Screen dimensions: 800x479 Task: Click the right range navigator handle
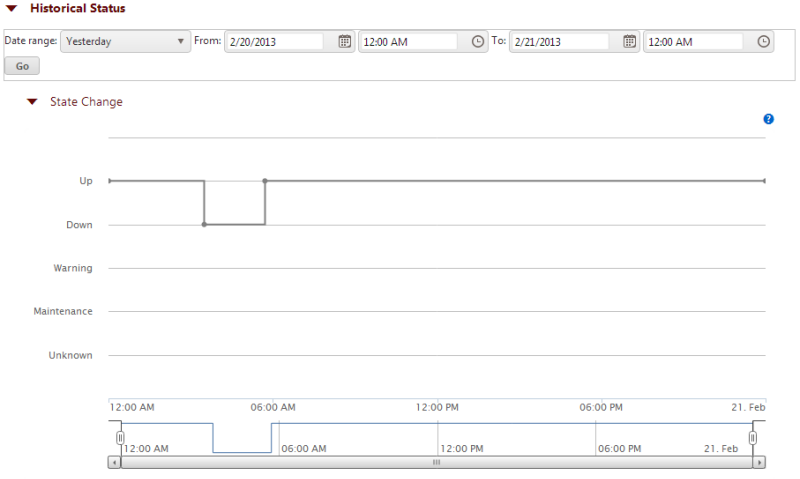[754, 438]
